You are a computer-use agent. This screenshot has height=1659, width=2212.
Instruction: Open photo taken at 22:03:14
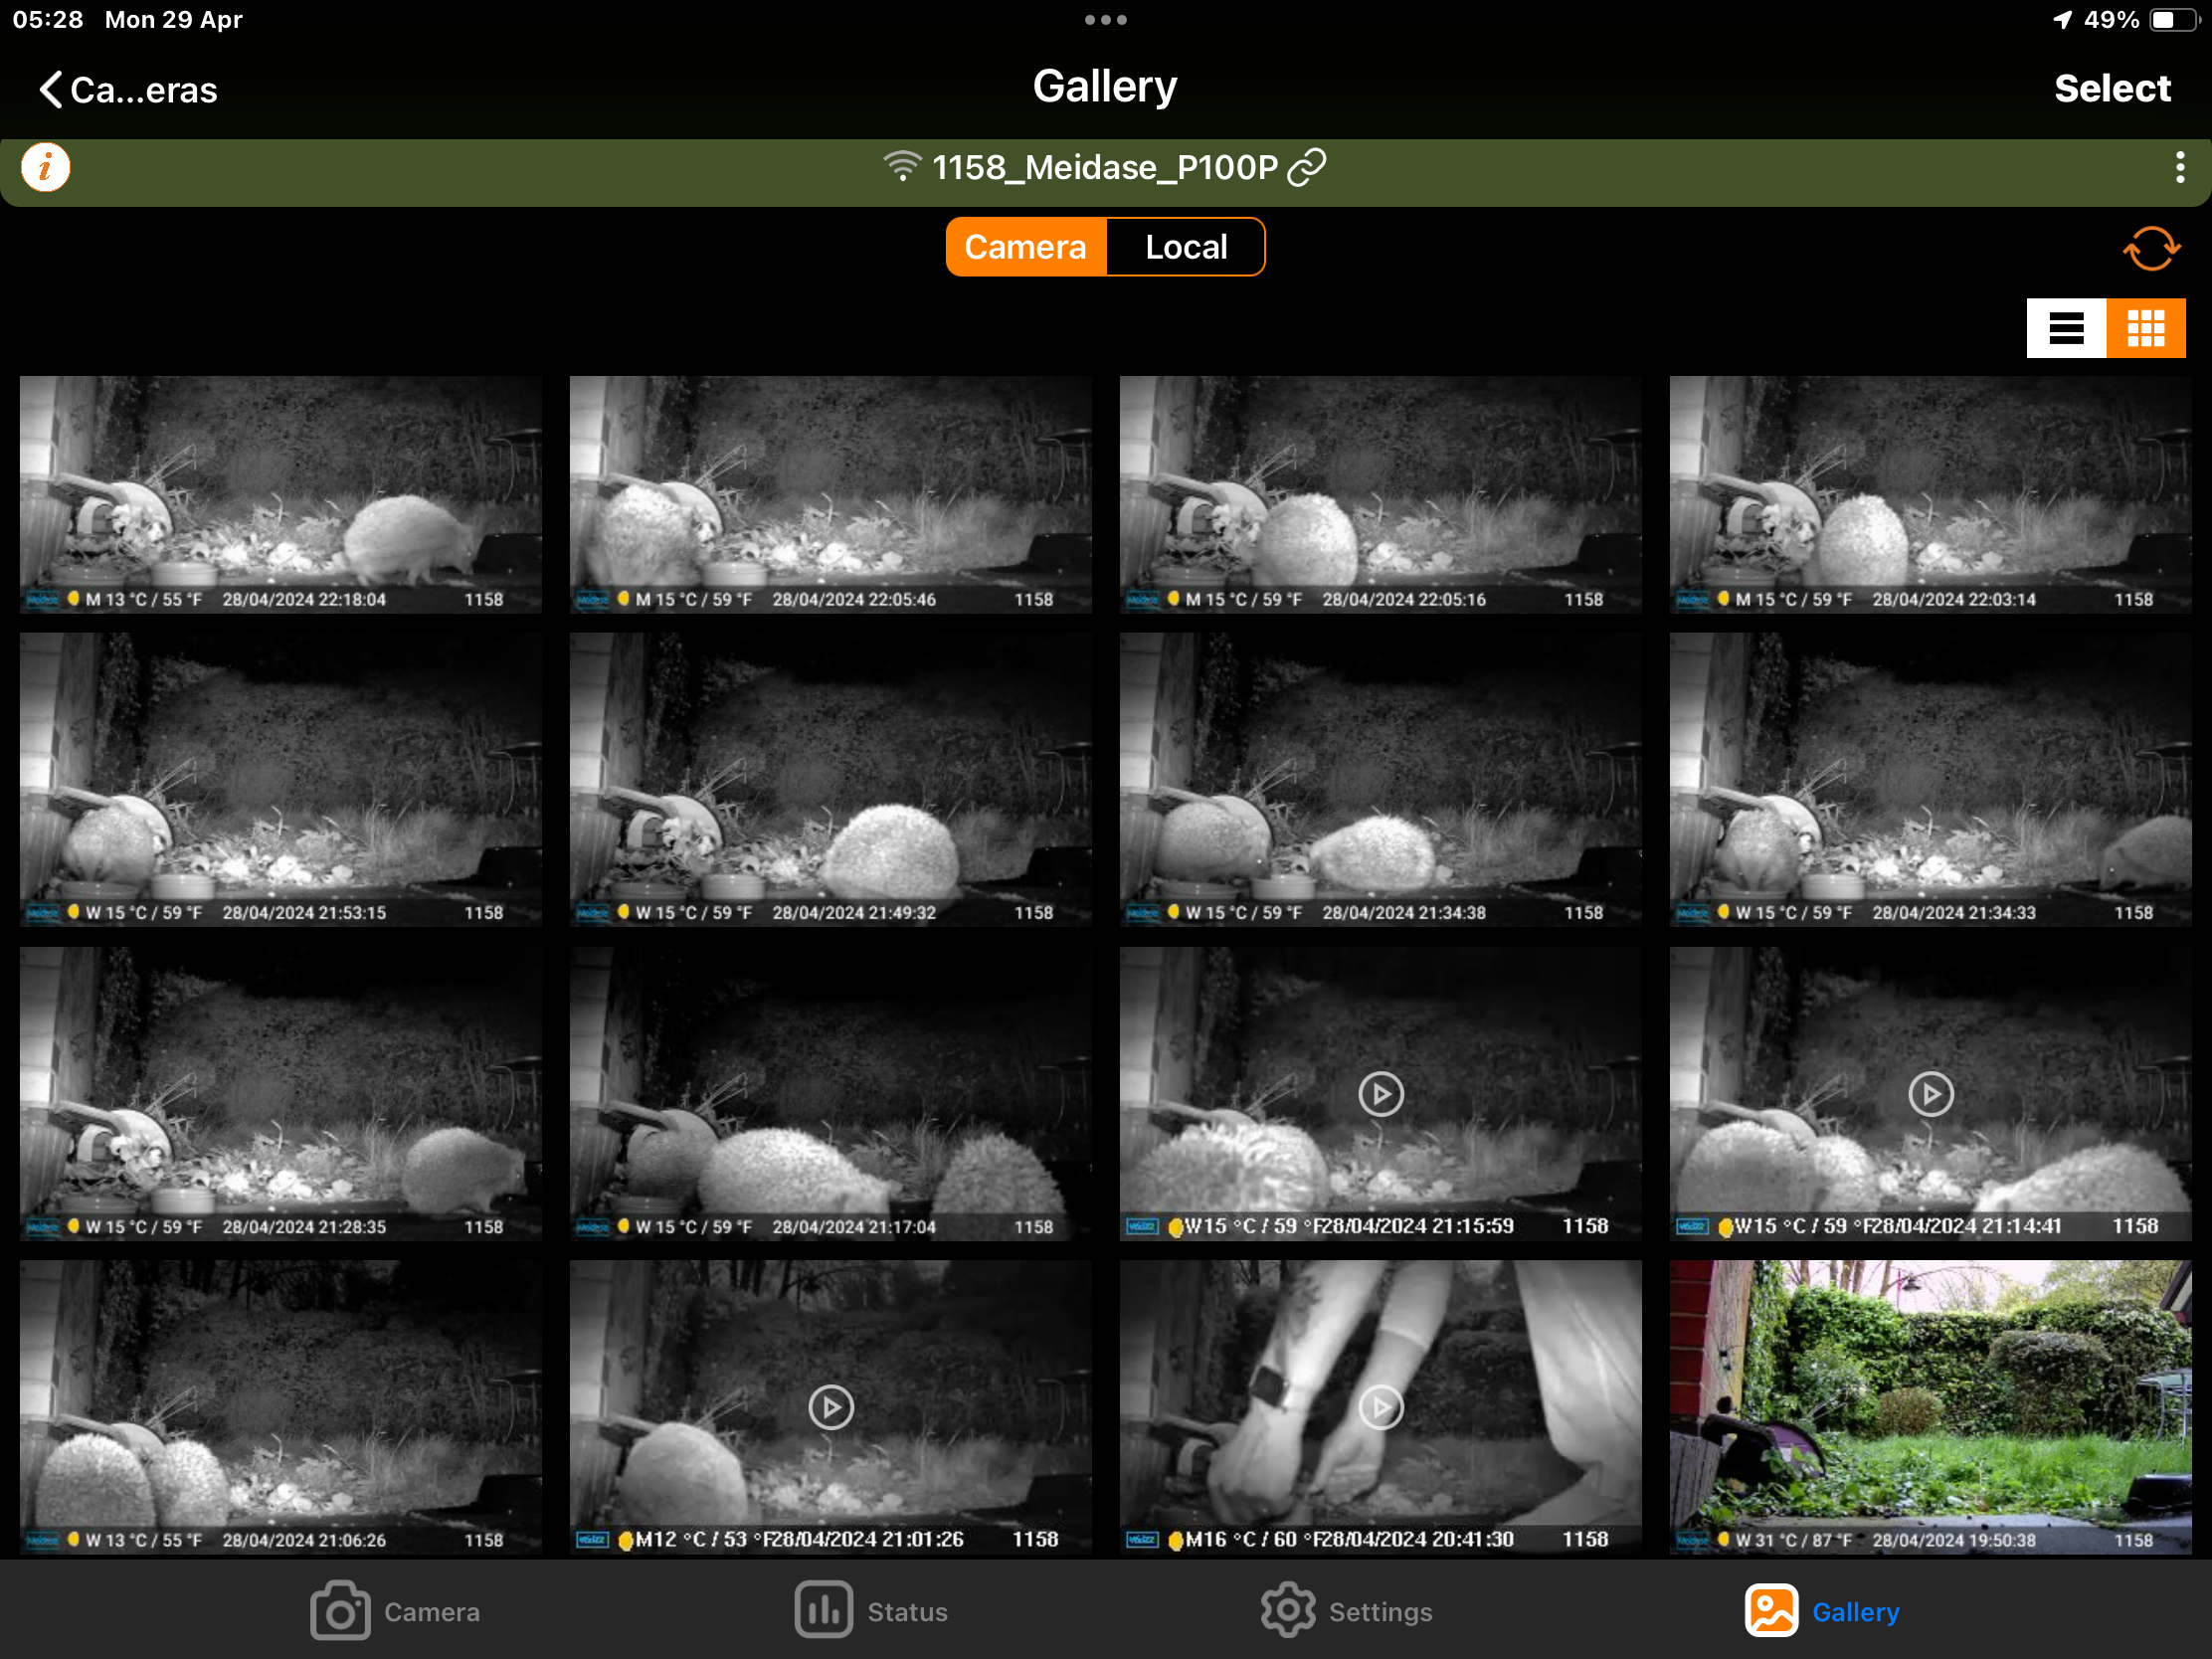point(1930,494)
